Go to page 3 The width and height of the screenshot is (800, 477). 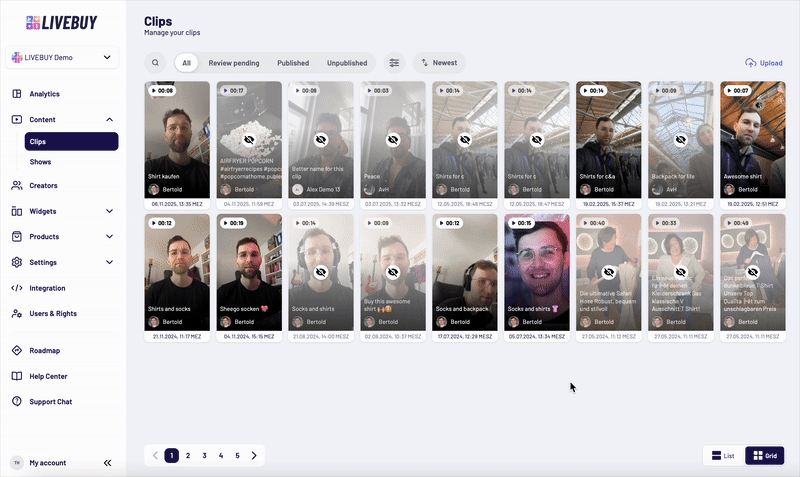point(205,456)
